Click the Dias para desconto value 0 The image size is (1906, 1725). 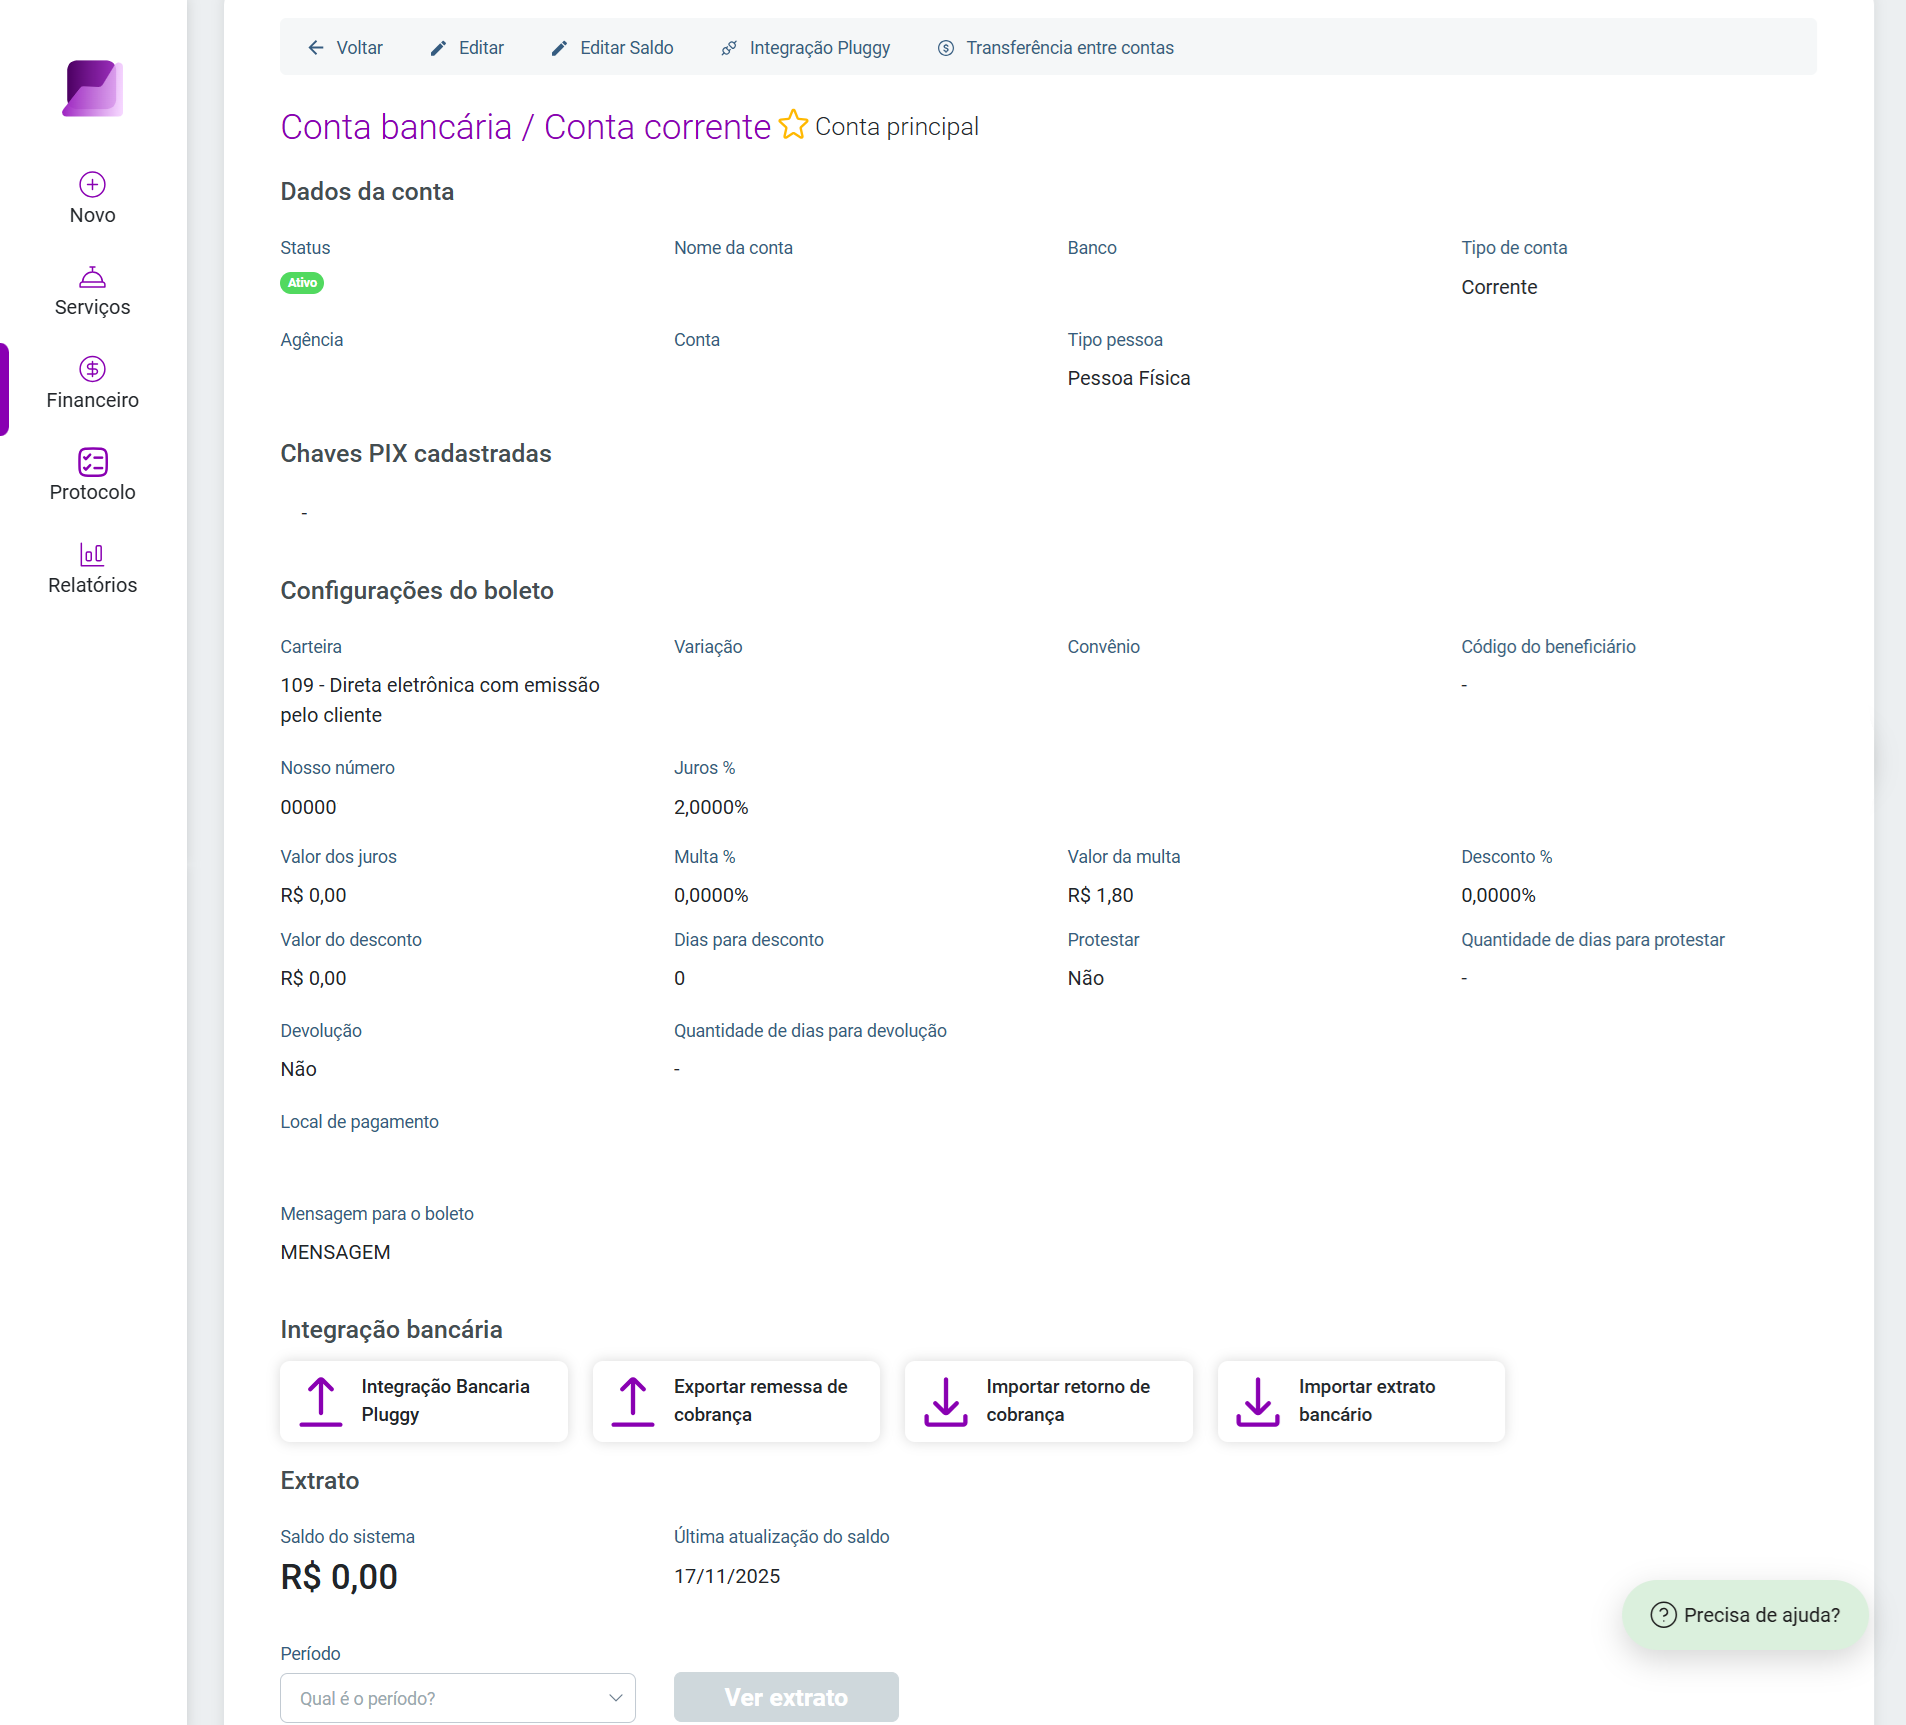(679, 978)
